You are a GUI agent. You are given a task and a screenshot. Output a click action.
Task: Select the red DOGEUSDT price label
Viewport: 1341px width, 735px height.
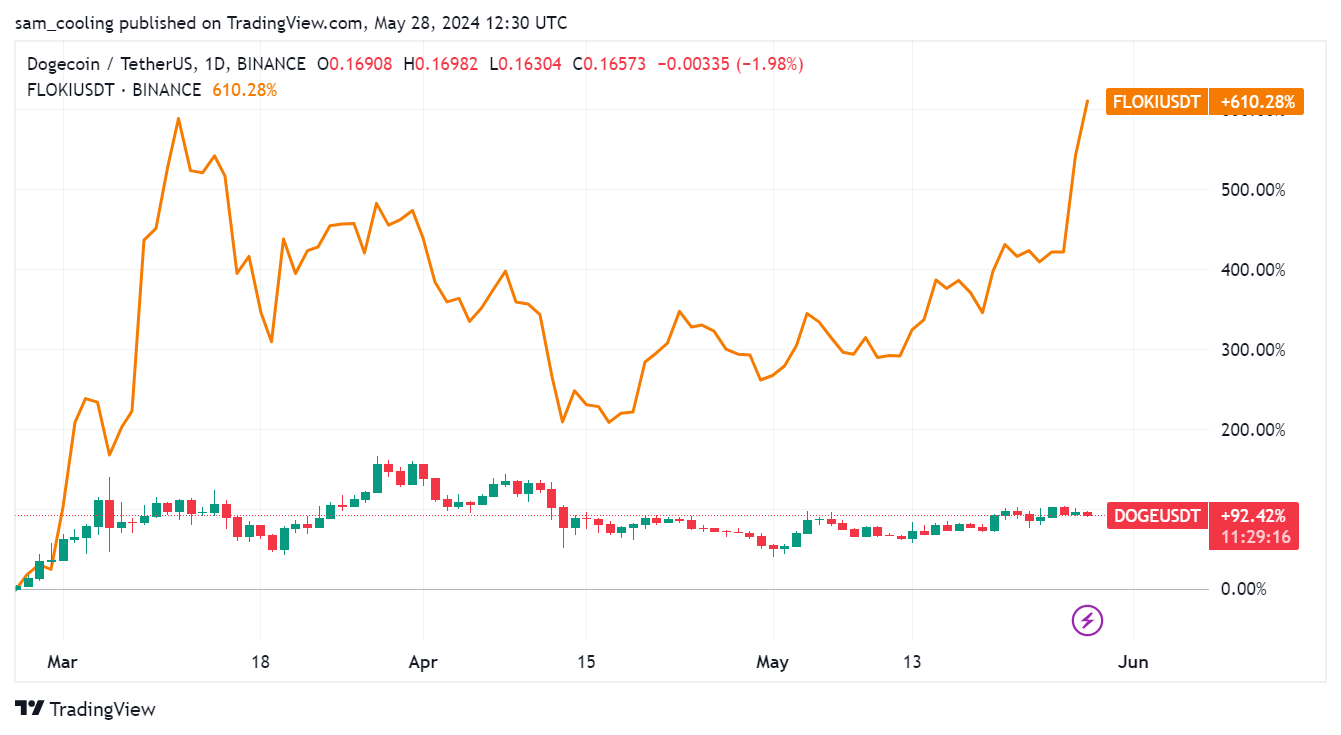[x=1157, y=516]
